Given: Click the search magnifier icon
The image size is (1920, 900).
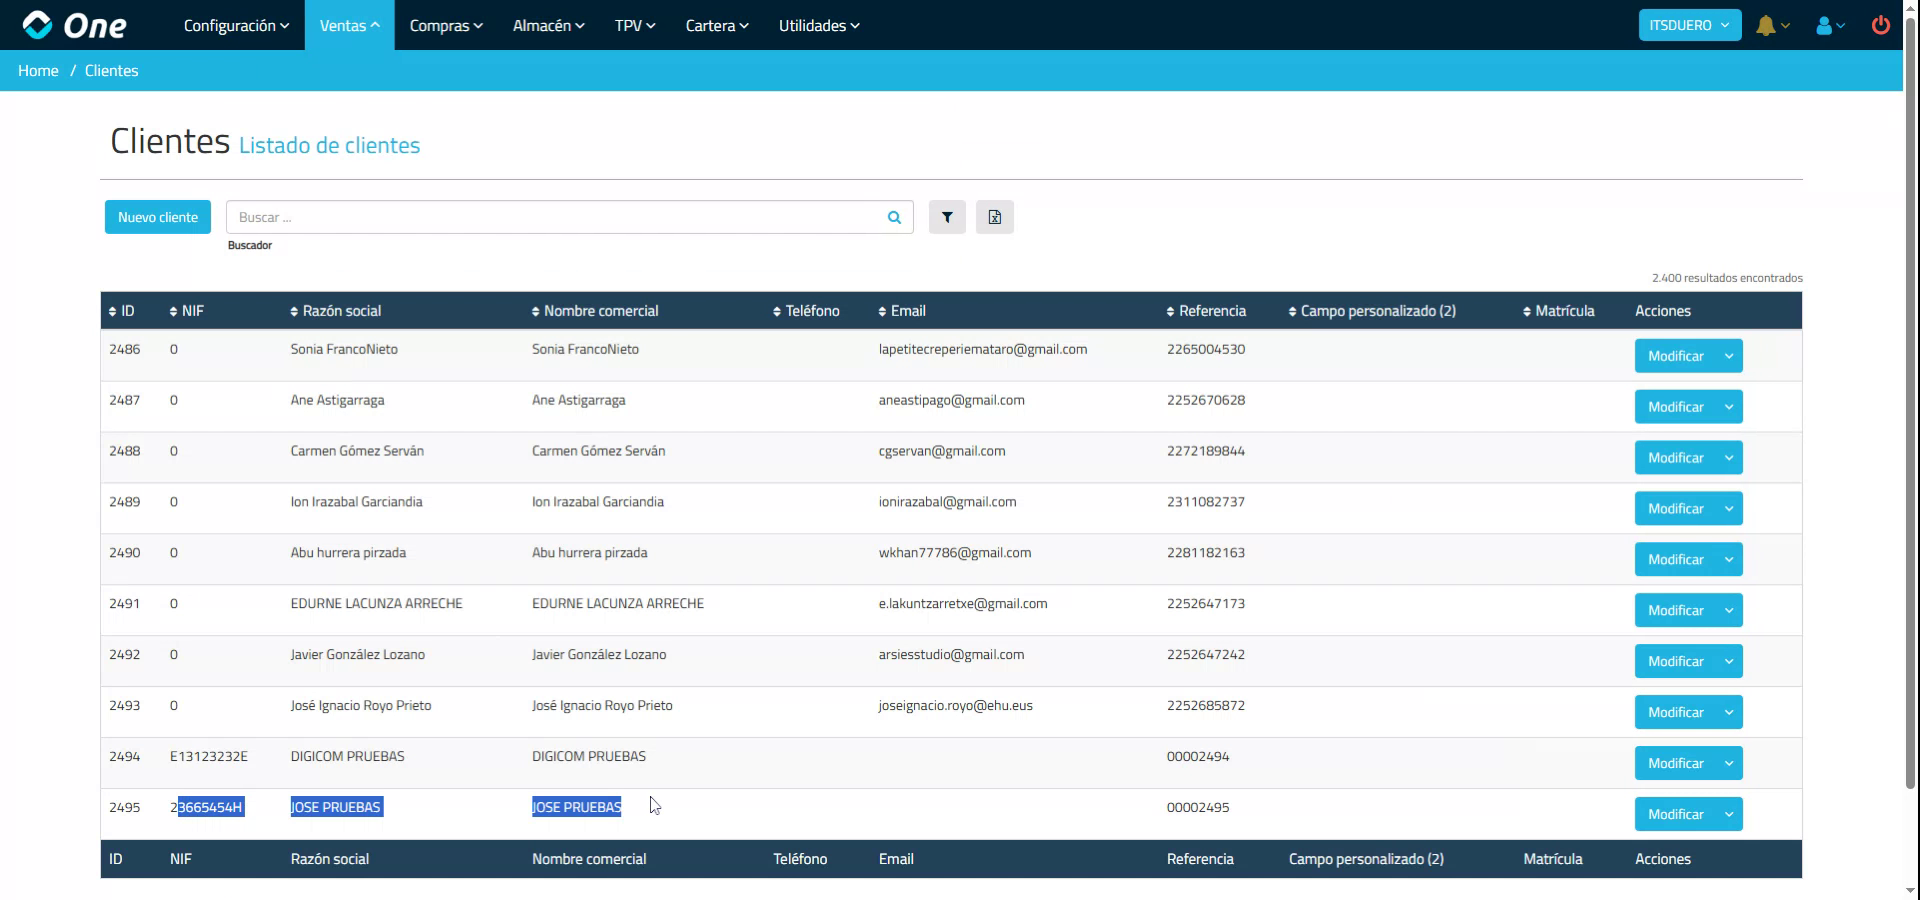Looking at the screenshot, I should pos(893,217).
